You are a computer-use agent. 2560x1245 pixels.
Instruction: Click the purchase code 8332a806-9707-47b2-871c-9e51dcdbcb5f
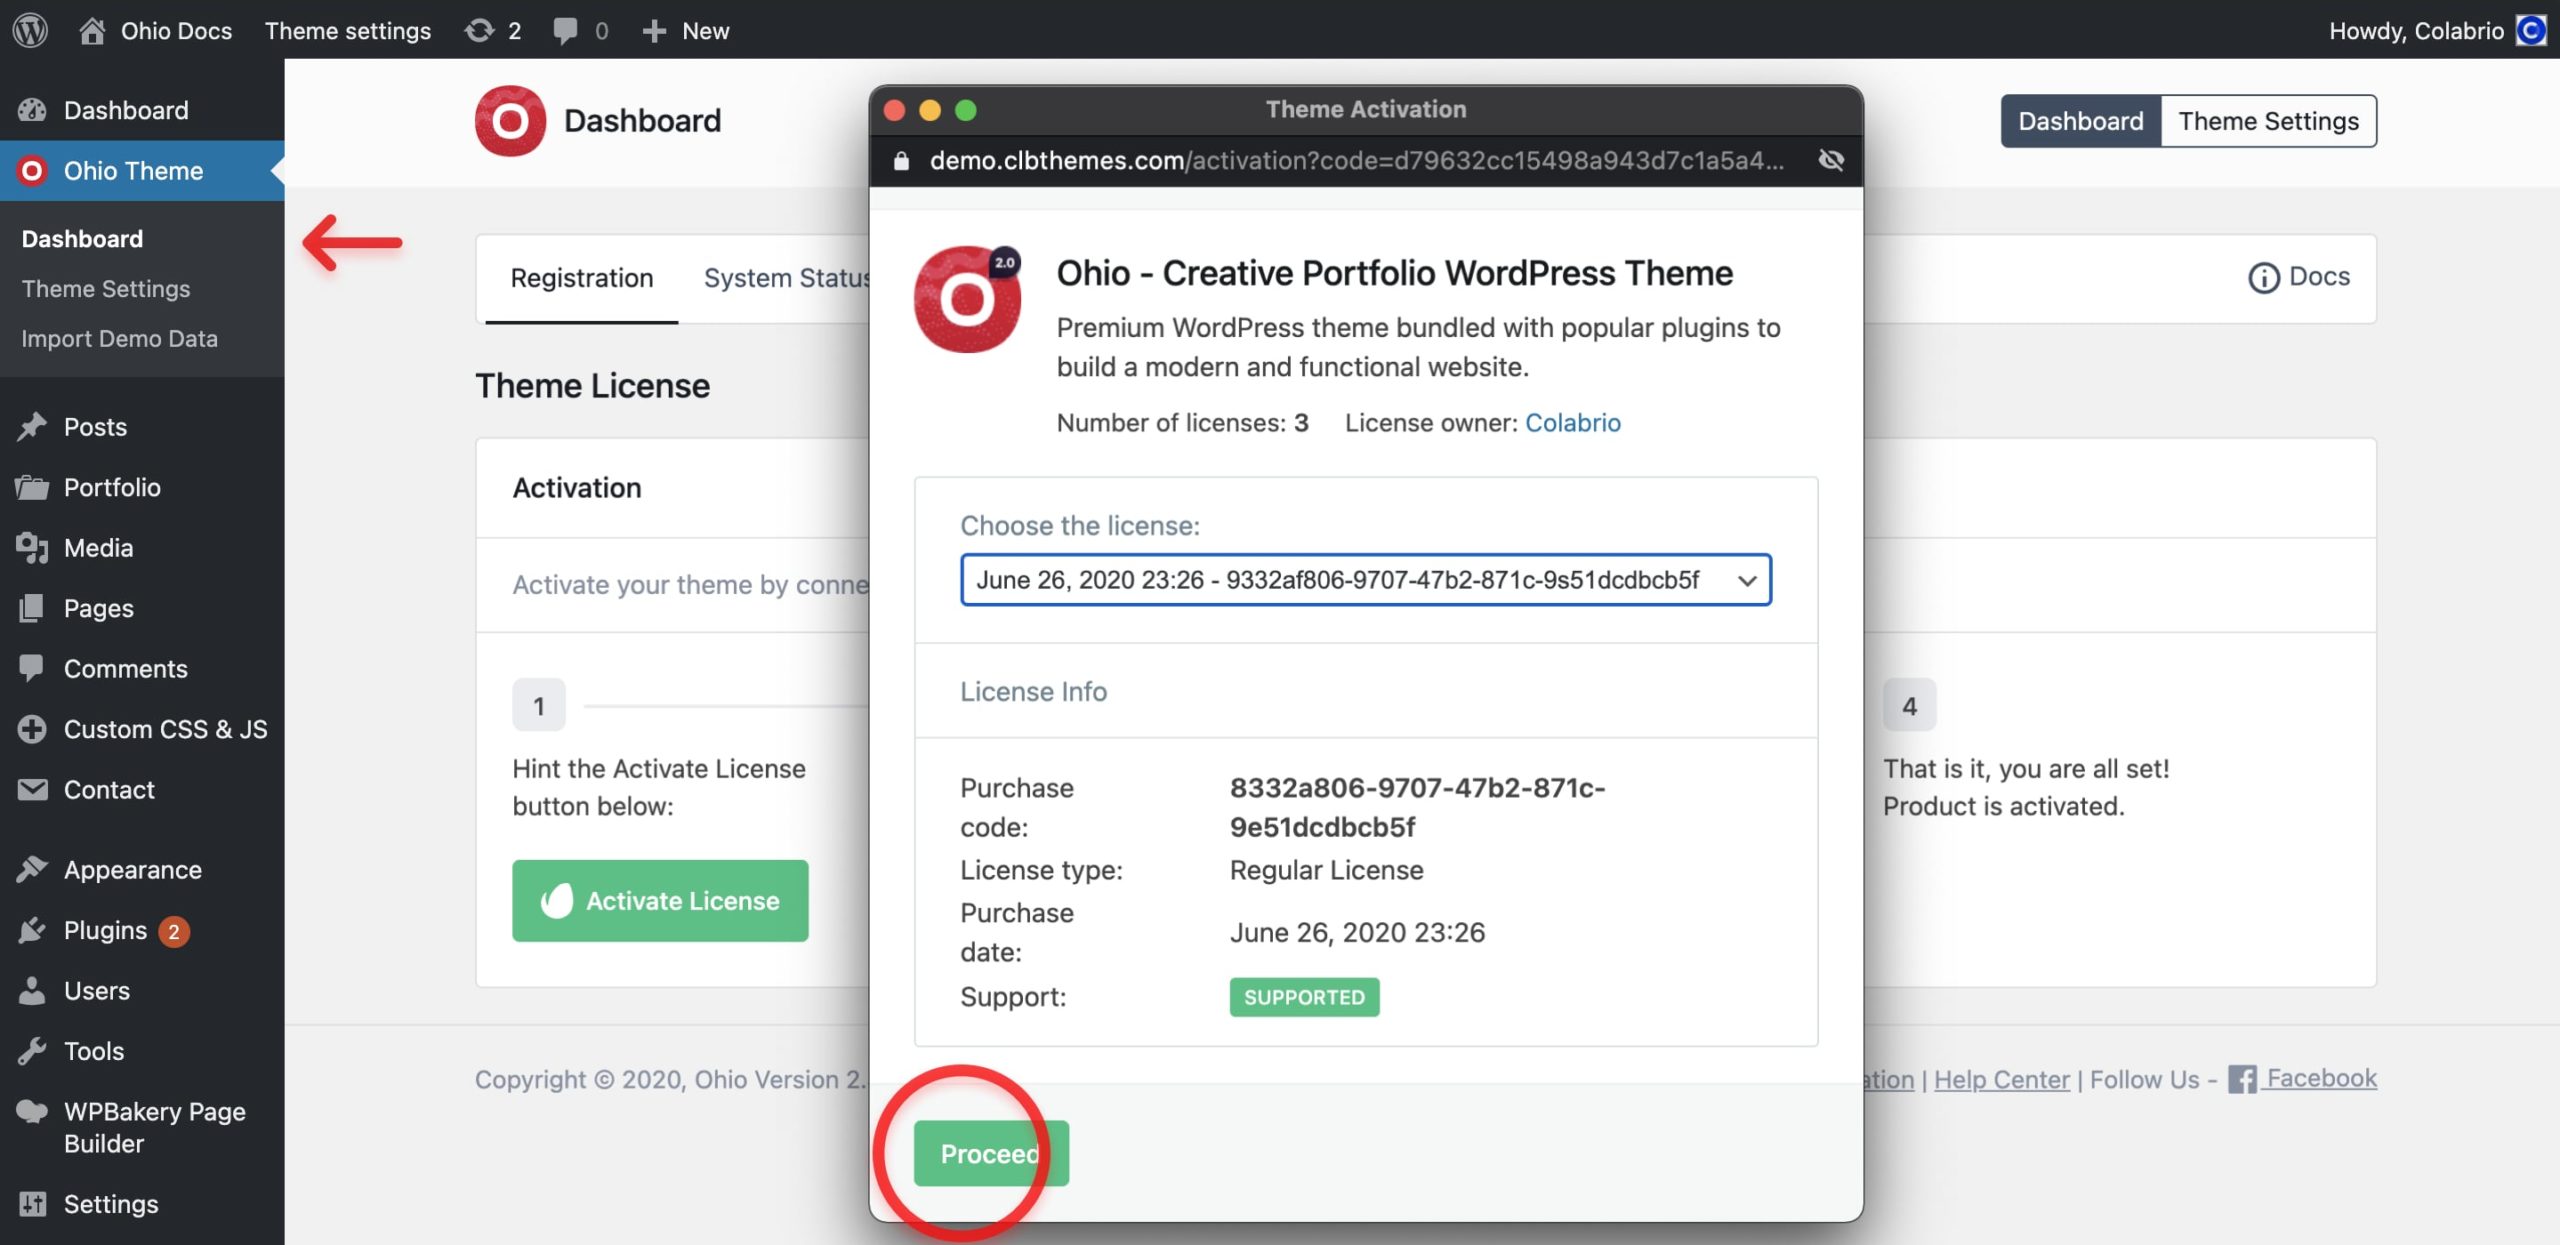[x=1417, y=808]
